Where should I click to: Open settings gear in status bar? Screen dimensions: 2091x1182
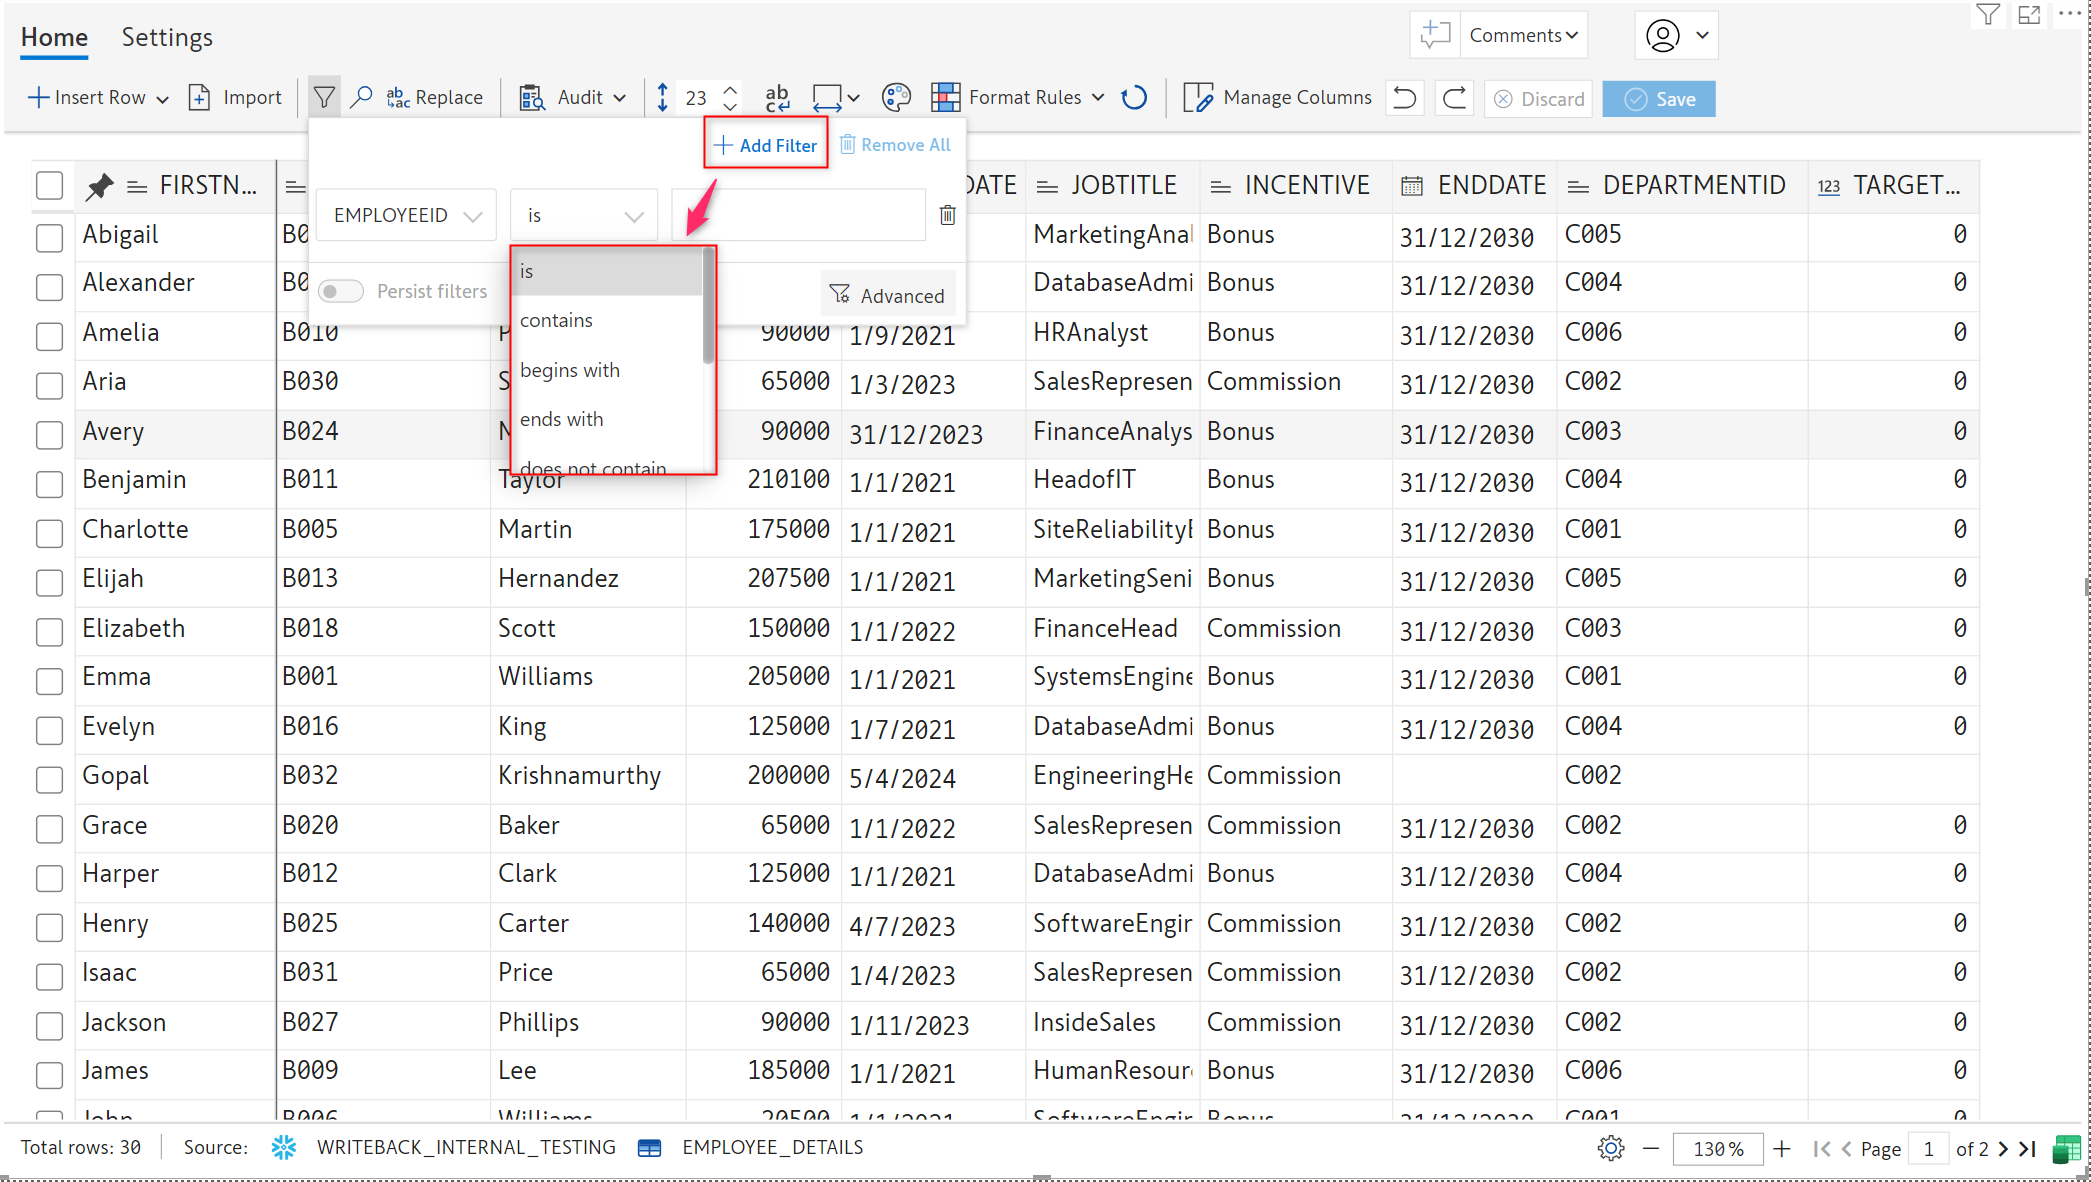tap(1610, 1148)
